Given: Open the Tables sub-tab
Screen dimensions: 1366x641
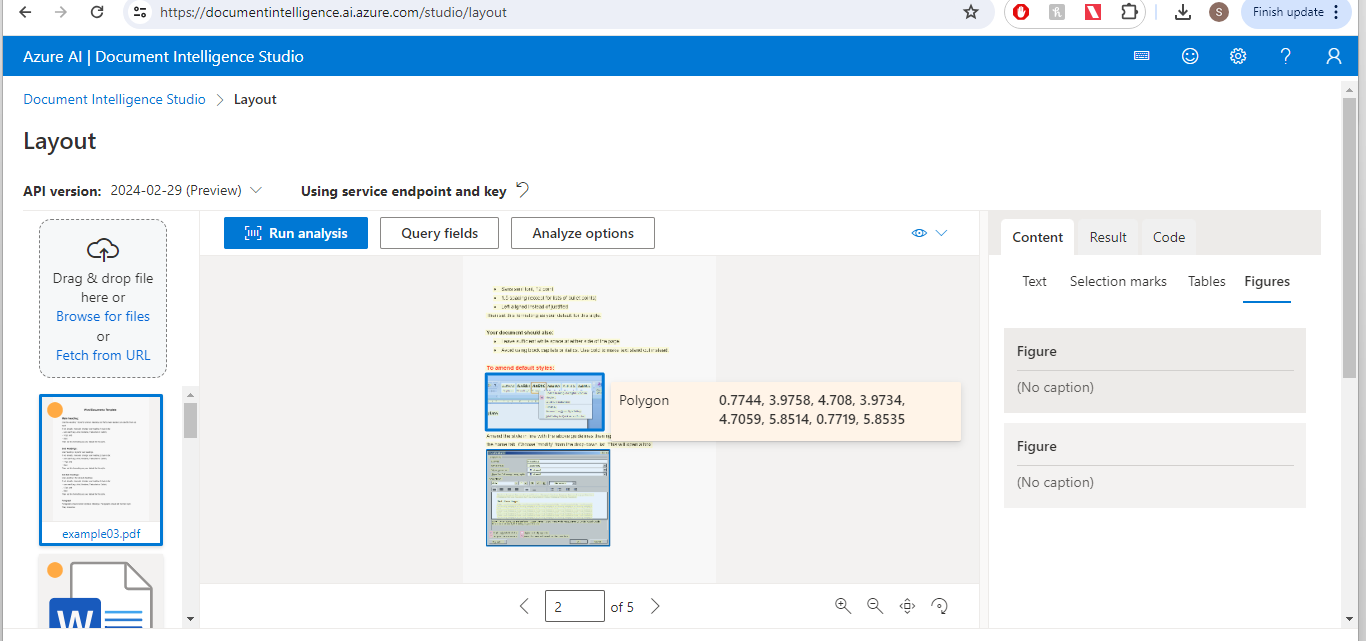Looking at the screenshot, I should (x=1206, y=281).
